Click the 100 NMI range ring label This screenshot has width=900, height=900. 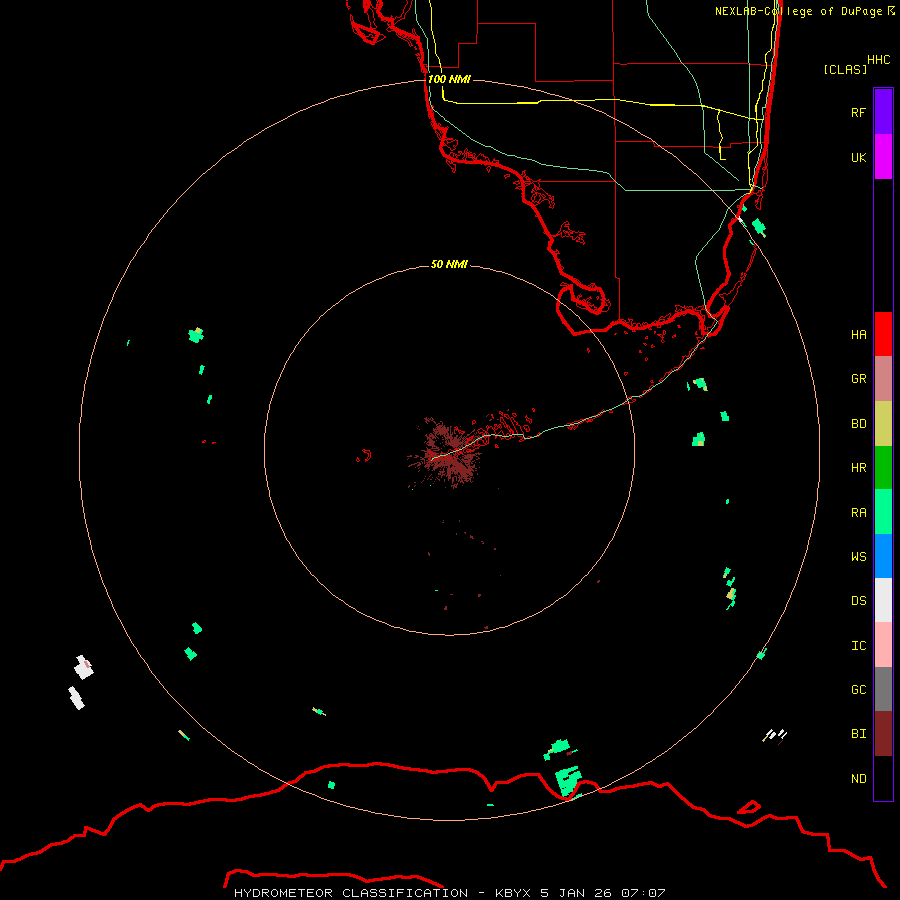[x=449, y=79]
